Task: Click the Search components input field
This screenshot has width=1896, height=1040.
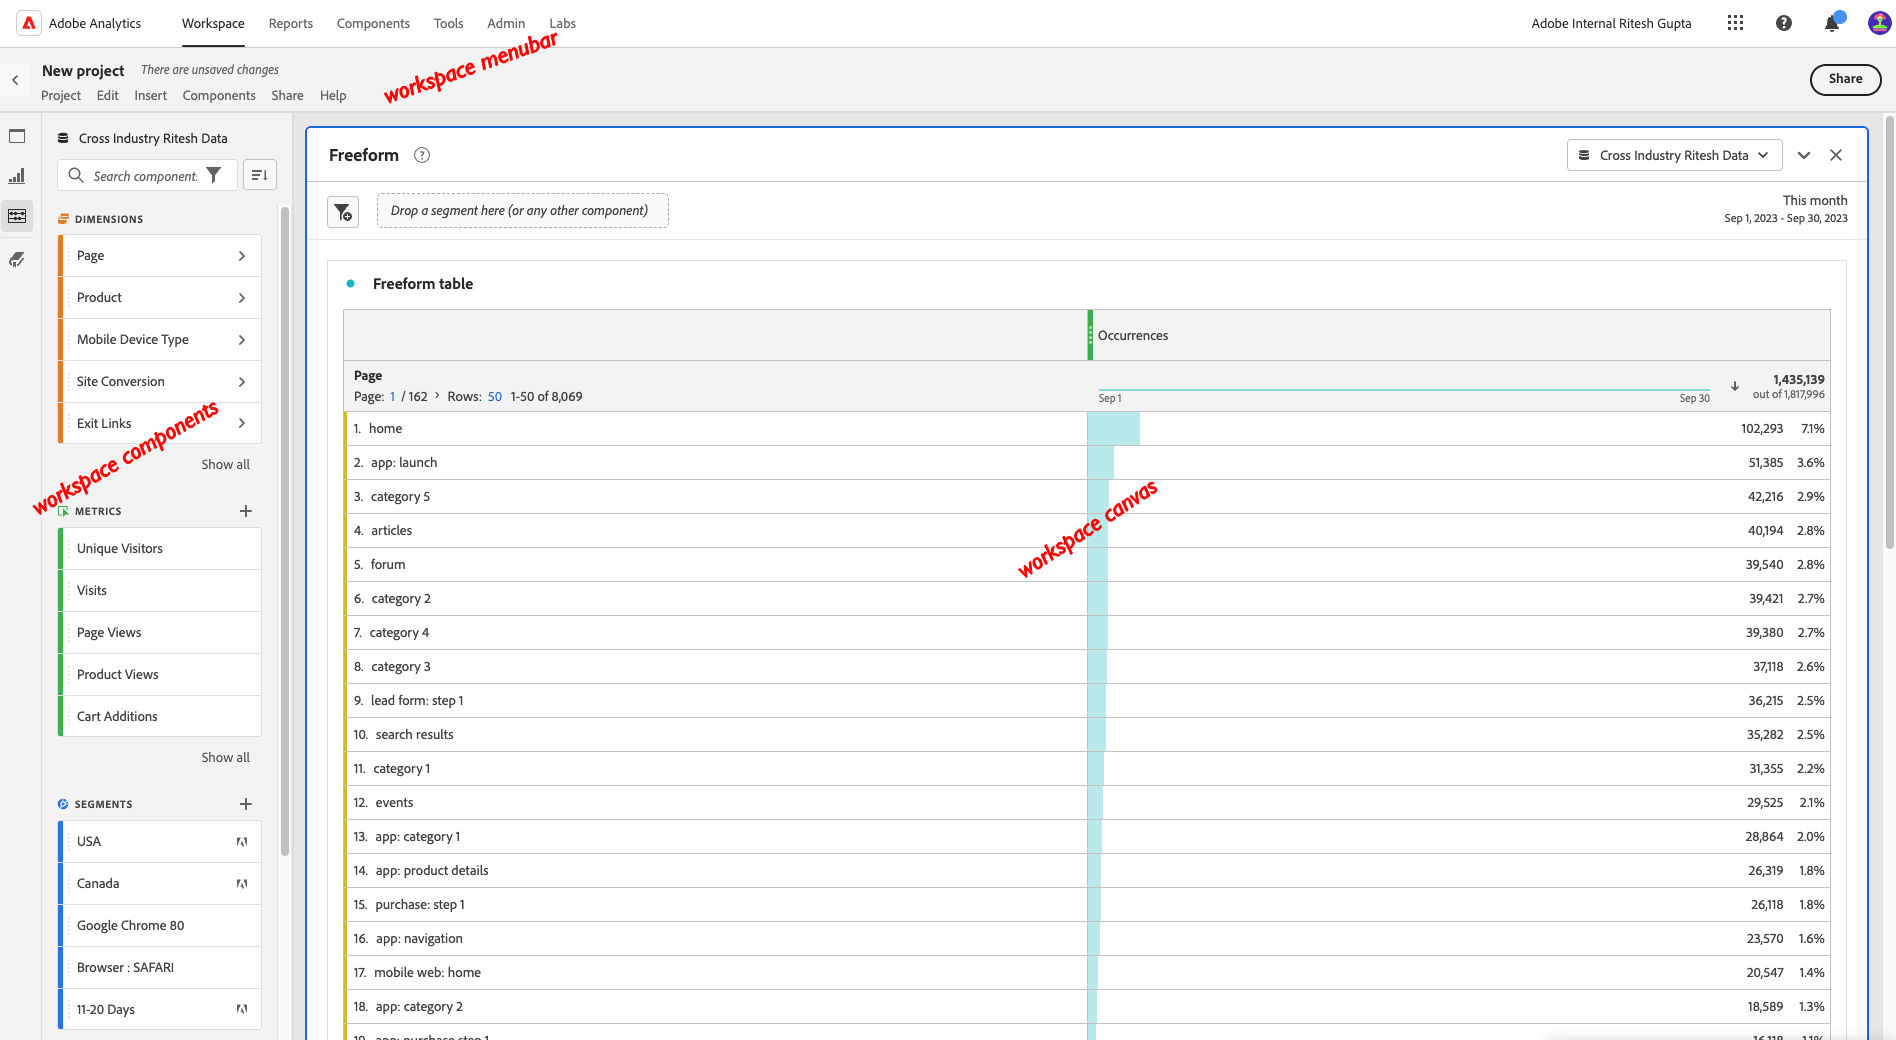Action: [146, 176]
